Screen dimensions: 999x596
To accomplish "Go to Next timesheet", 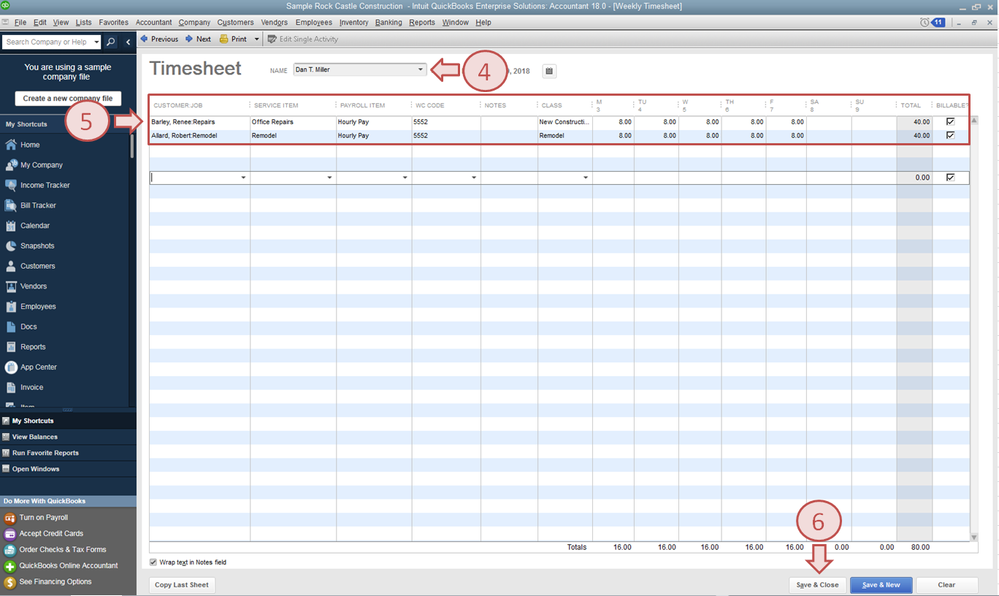I will (x=198, y=39).
